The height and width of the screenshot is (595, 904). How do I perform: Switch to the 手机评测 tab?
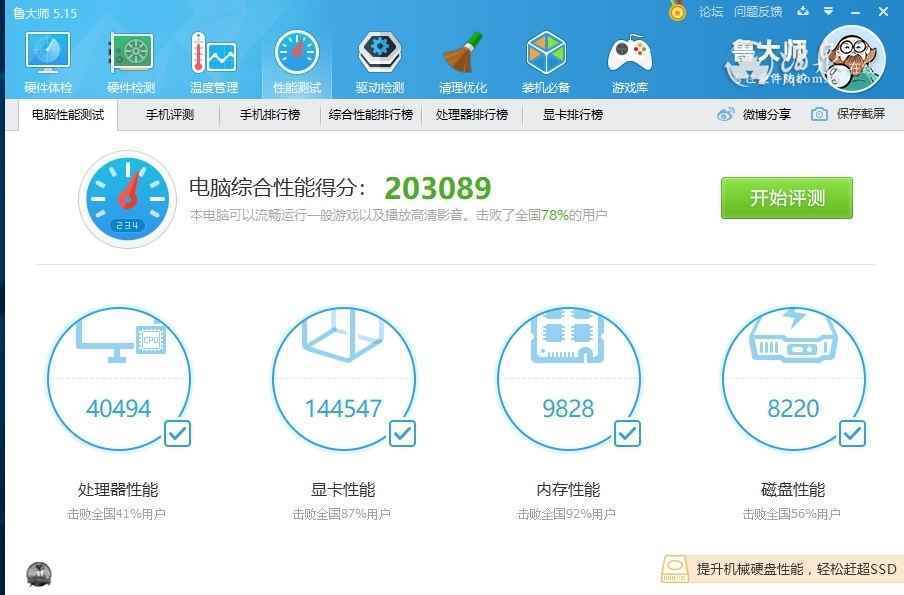[170, 115]
